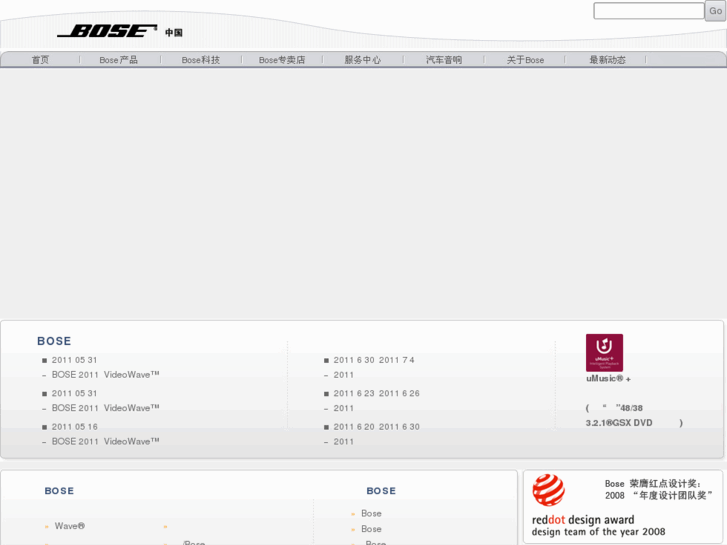Click the 中国 label beside the logo

click(x=174, y=32)
